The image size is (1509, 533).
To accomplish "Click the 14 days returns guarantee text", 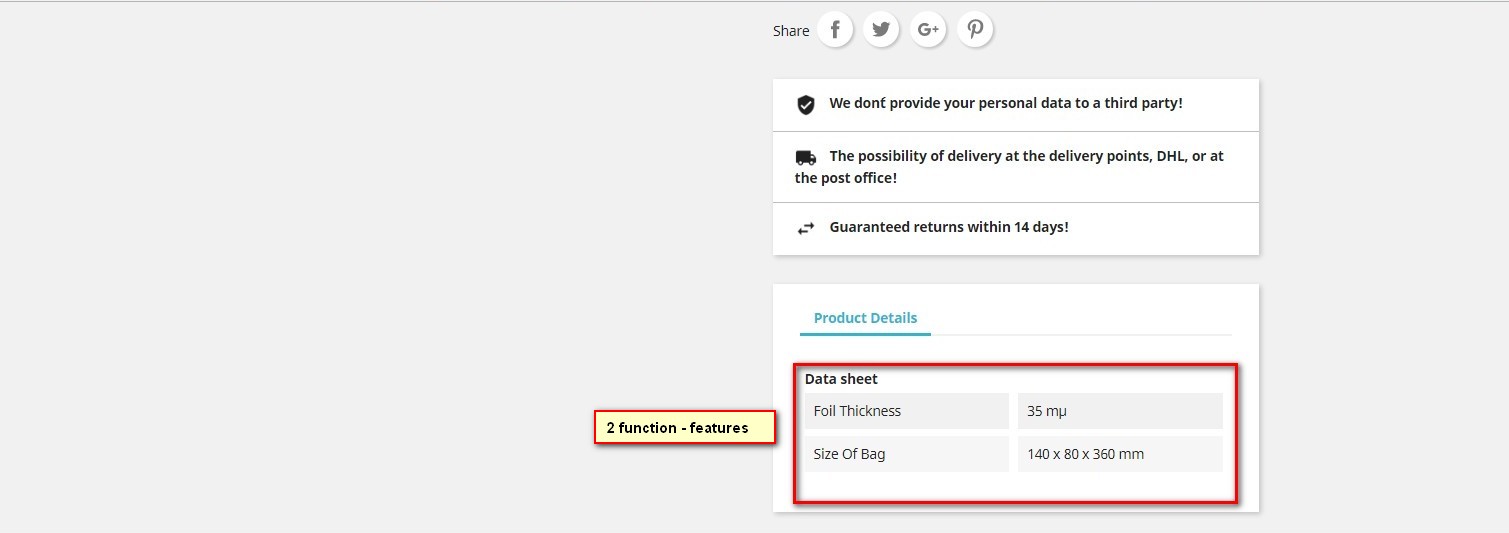I will [x=949, y=227].
